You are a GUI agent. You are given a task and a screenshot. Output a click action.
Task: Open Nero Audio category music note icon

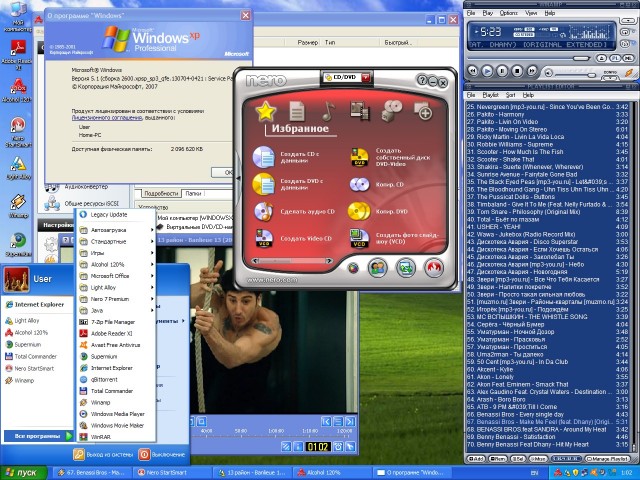click(x=328, y=111)
